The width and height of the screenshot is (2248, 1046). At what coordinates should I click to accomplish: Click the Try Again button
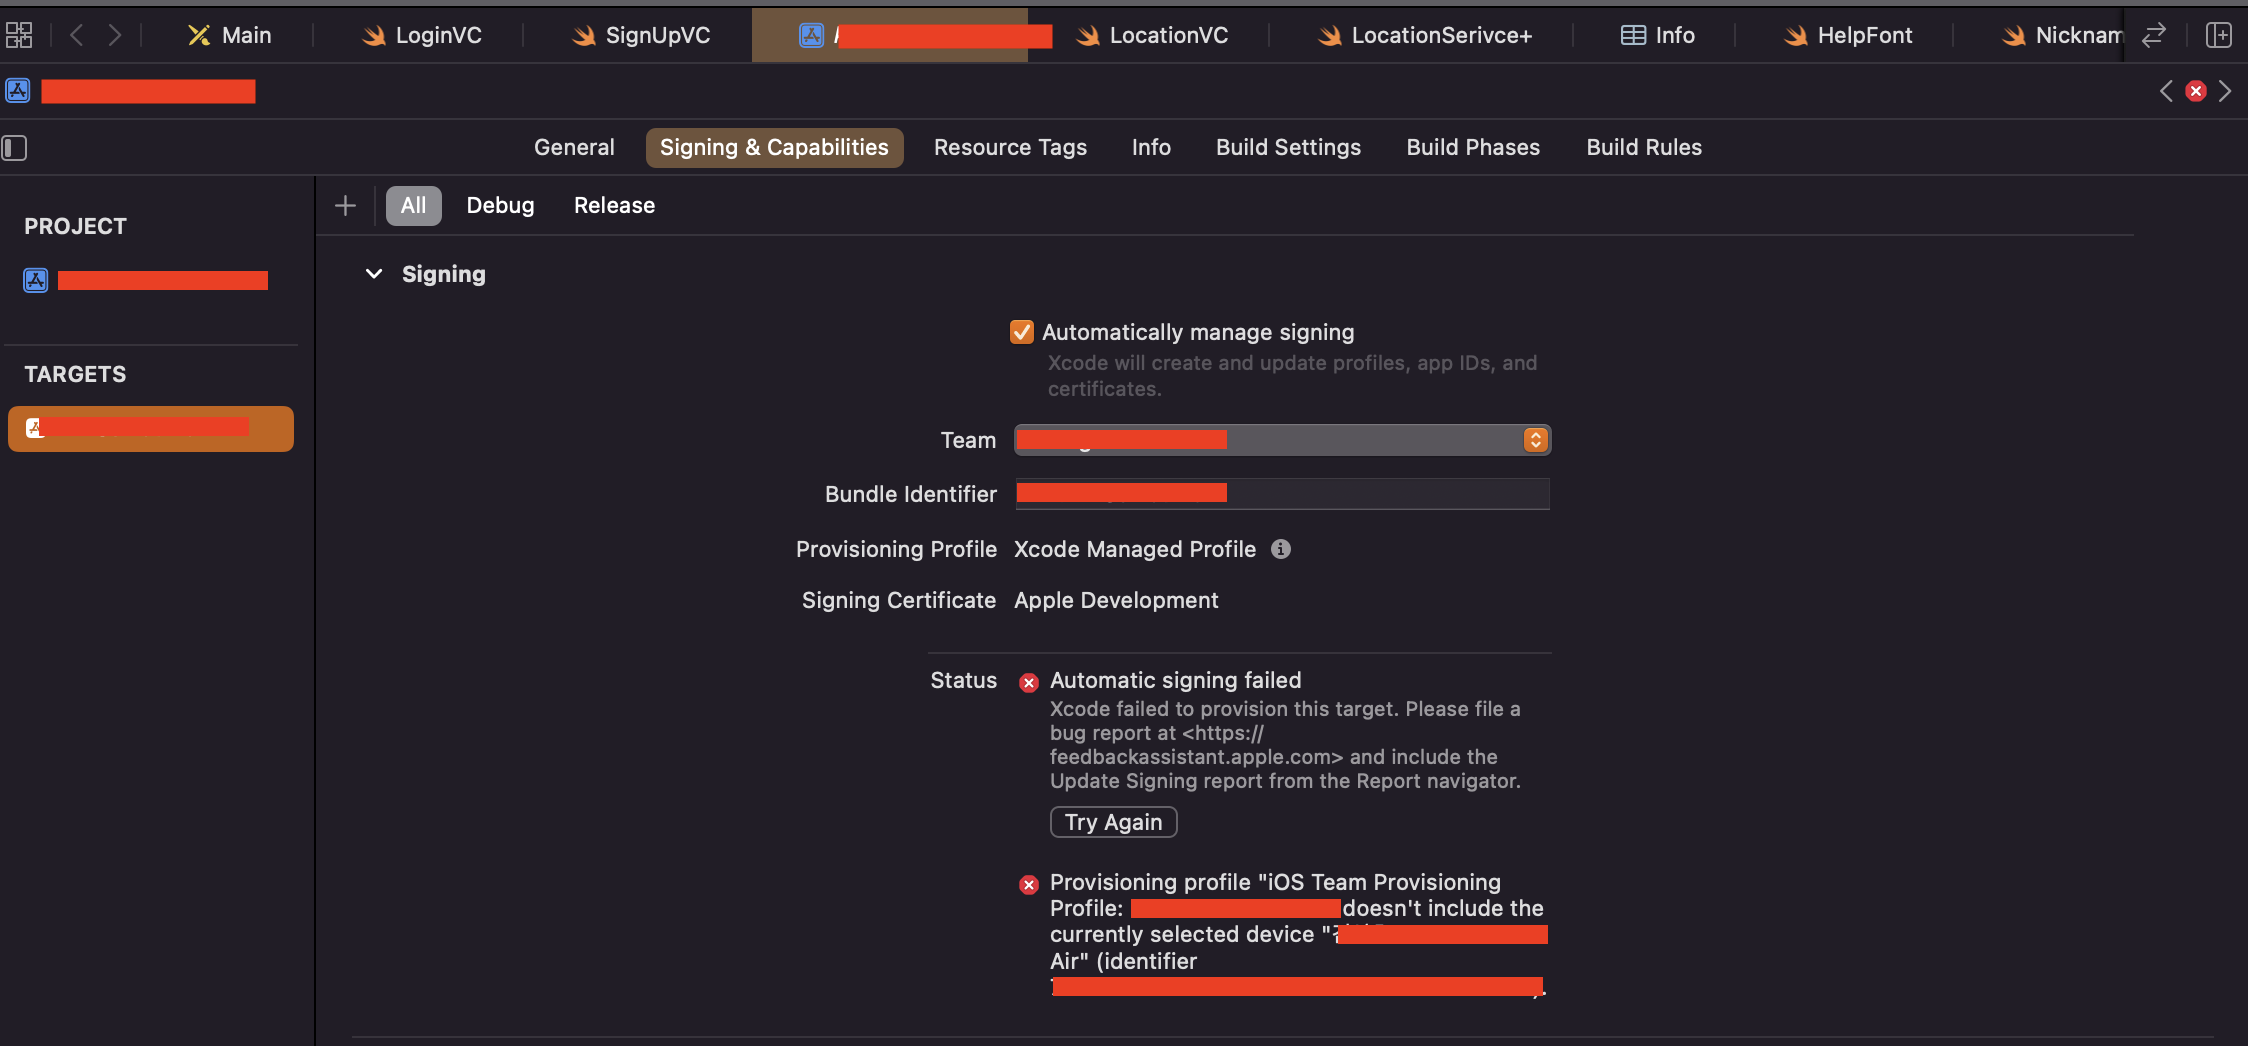point(1113,822)
